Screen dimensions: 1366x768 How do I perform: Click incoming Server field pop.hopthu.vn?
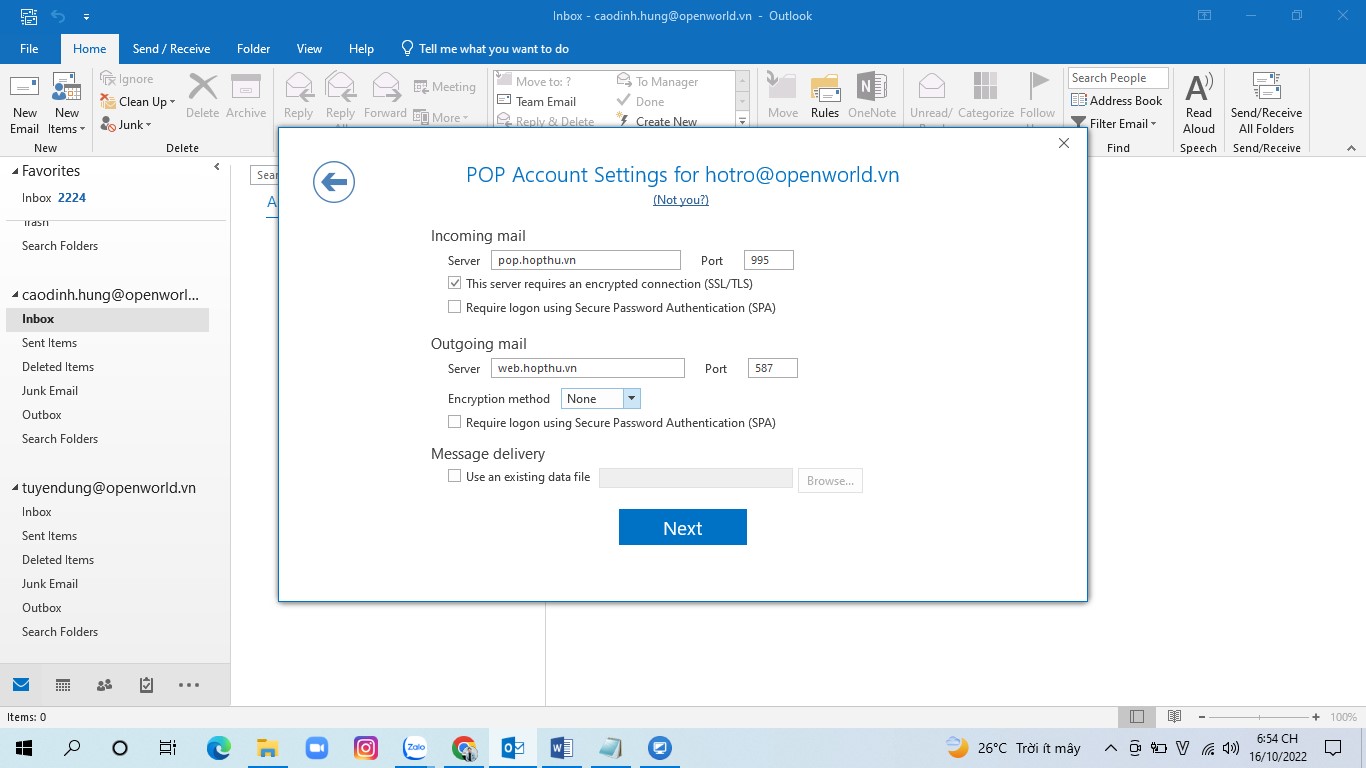click(x=586, y=260)
